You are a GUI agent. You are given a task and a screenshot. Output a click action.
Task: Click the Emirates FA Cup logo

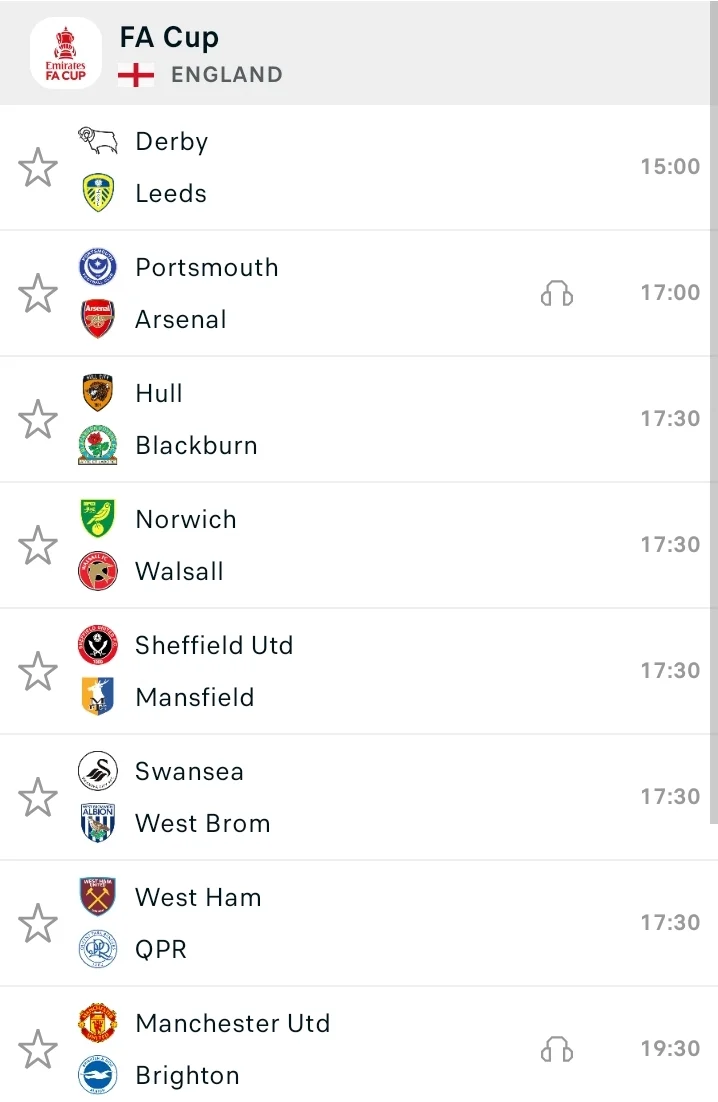tap(65, 53)
